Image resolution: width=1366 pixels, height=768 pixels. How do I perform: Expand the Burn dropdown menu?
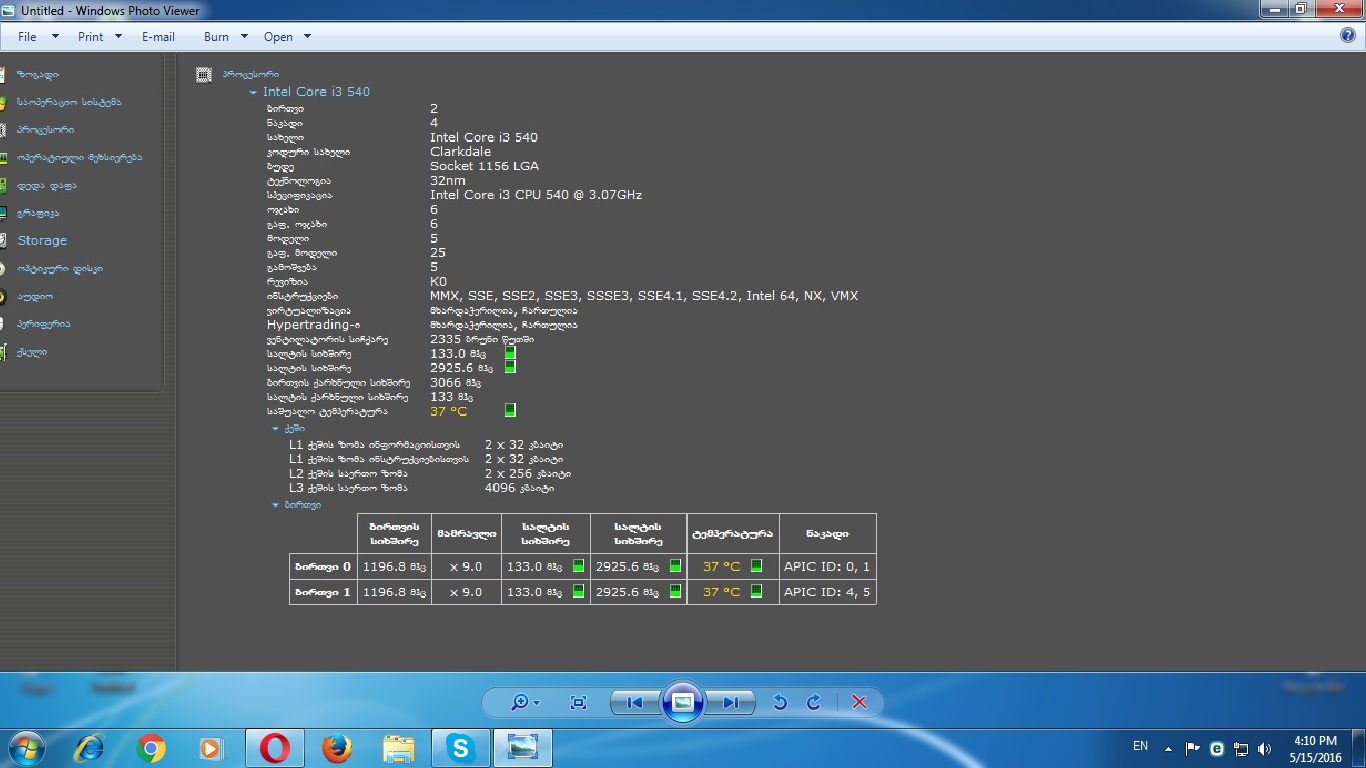click(224, 37)
